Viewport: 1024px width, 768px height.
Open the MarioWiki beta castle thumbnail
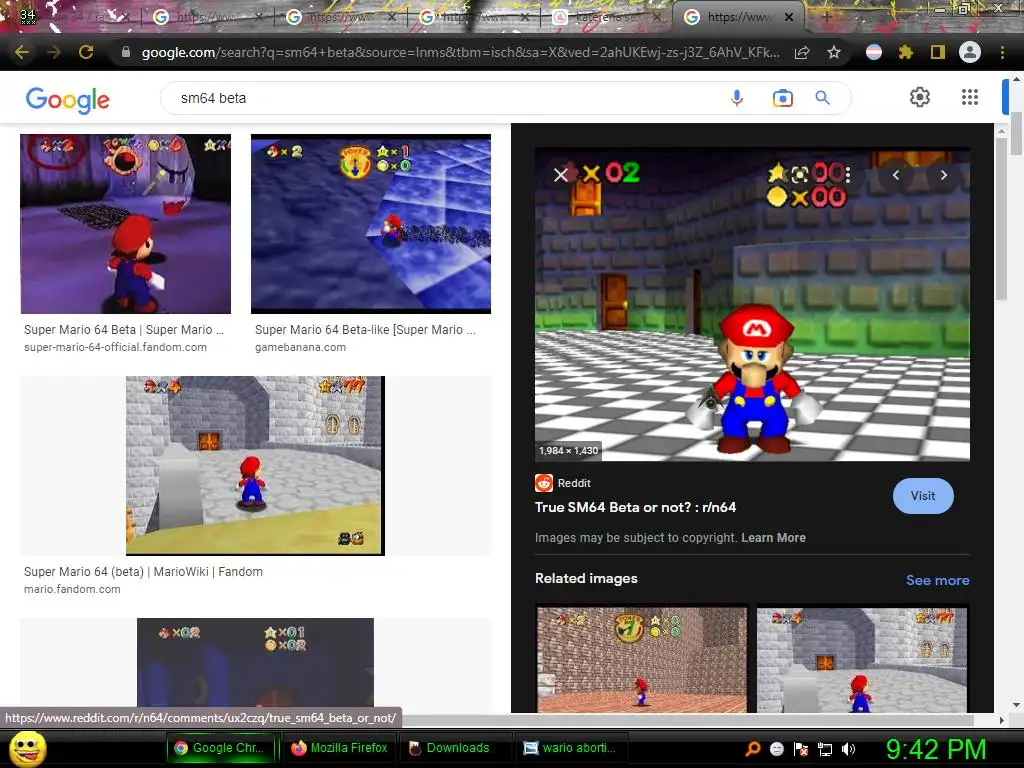click(255, 466)
